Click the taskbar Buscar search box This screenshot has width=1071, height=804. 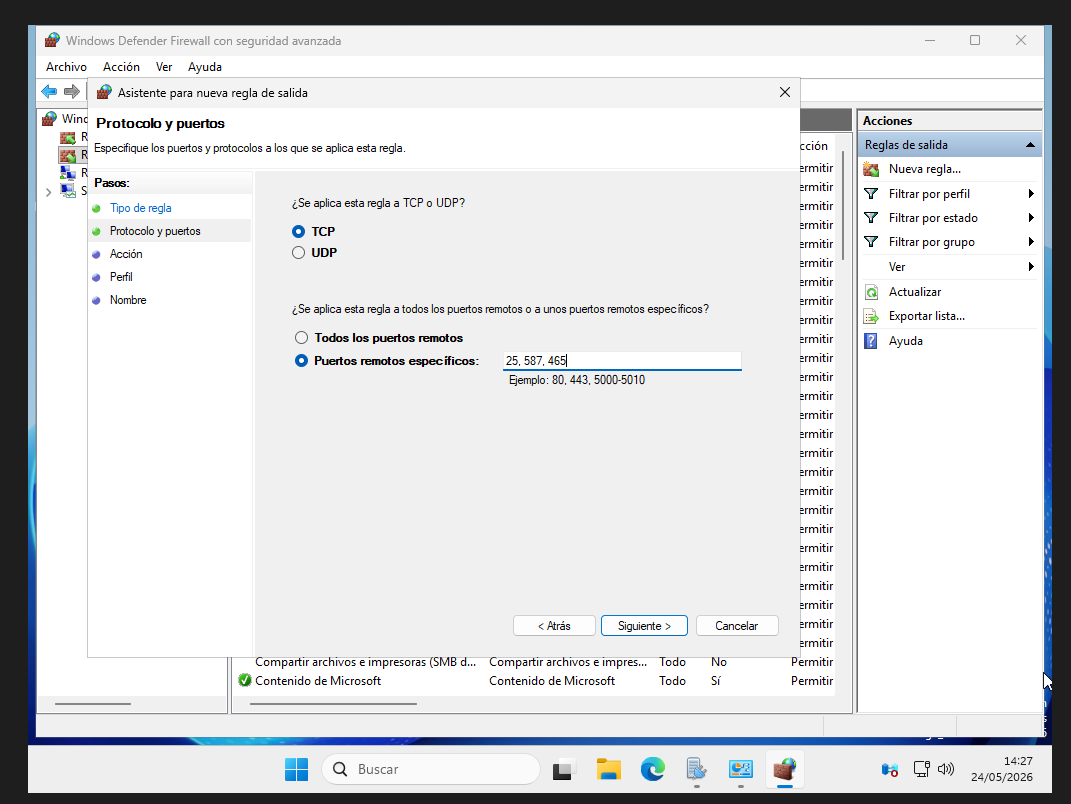(430, 769)
